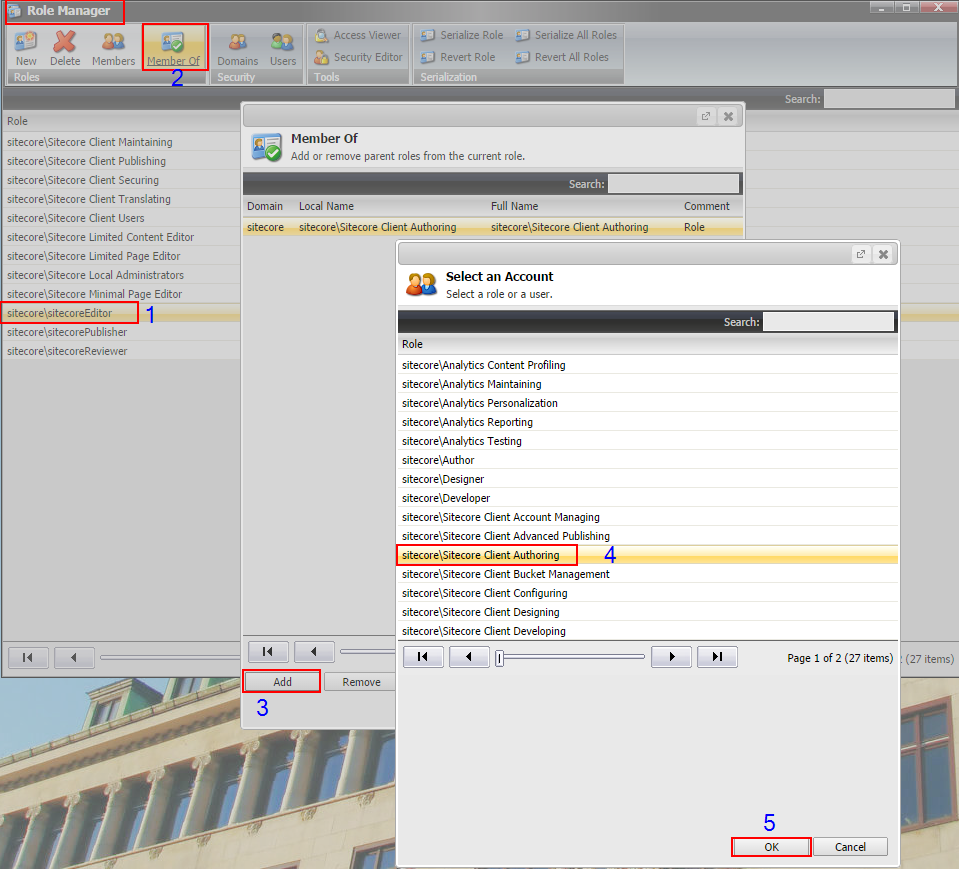Select sitecore\Analytics Testing role

pos(648,441)
